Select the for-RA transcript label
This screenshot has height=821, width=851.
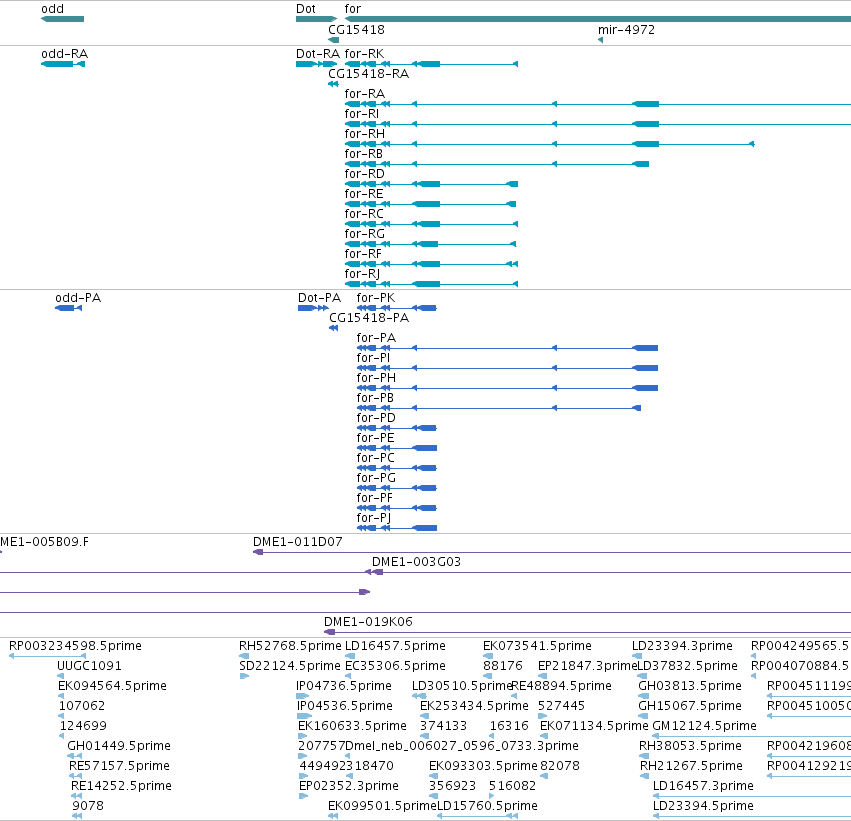point(365,94)
